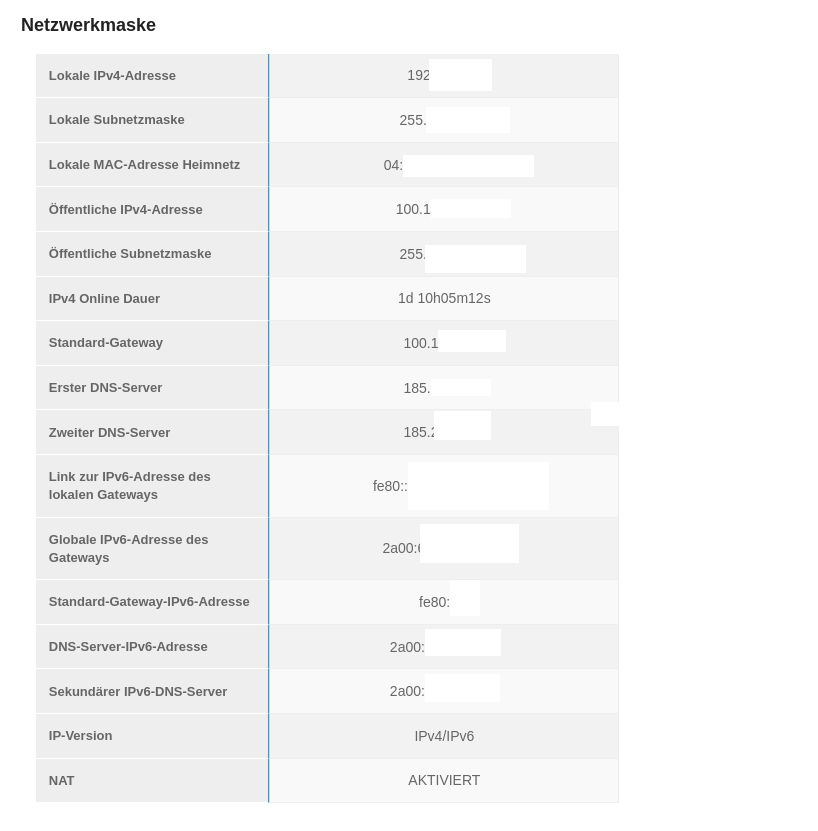
Task: Select the Lokale MAC-Adresse Heimnetz label
Action: tap(144, 165)
